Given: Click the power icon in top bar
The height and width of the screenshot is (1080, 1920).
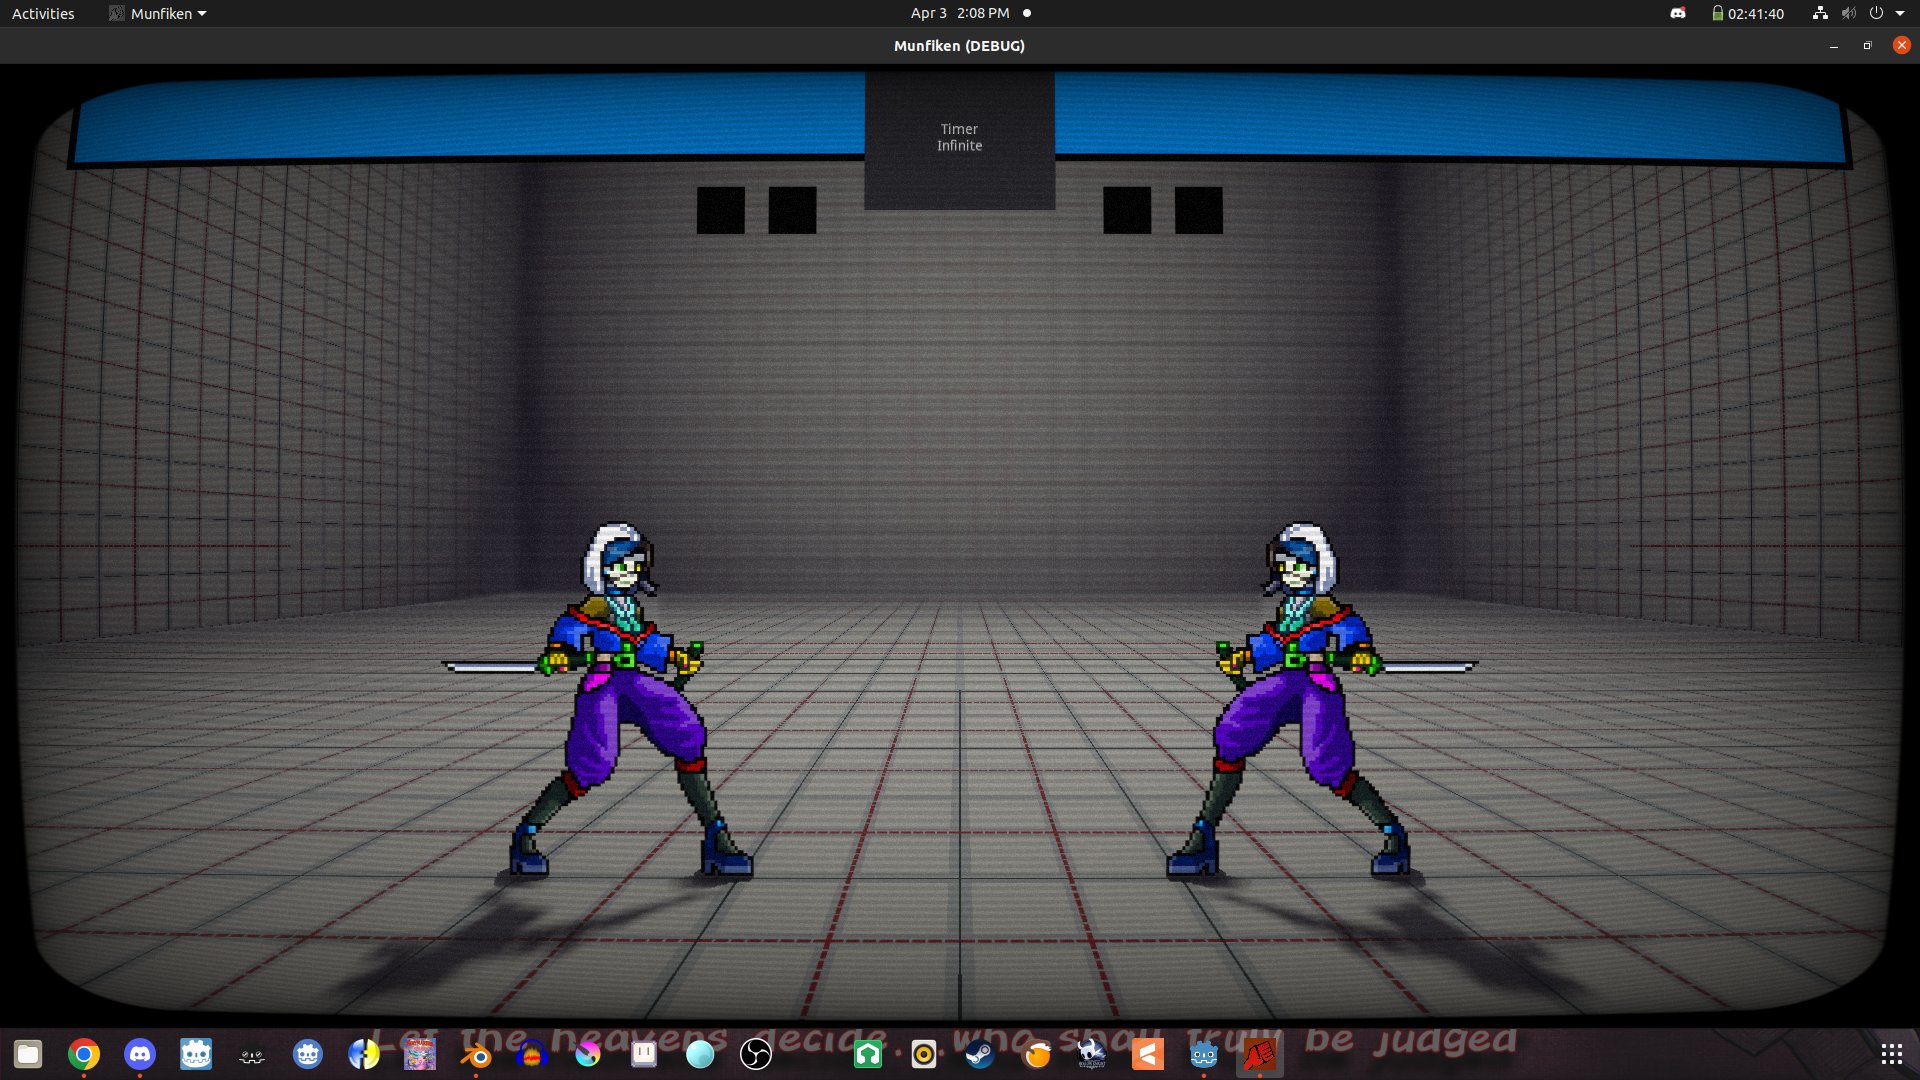Looking at the screenshot, I should 1876,13.
